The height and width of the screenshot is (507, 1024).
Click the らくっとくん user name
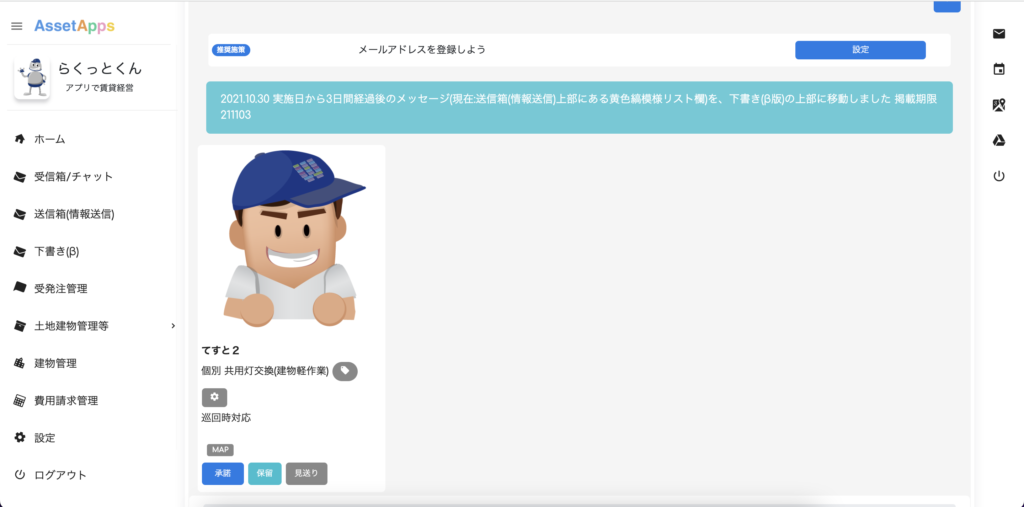[100, 69]
